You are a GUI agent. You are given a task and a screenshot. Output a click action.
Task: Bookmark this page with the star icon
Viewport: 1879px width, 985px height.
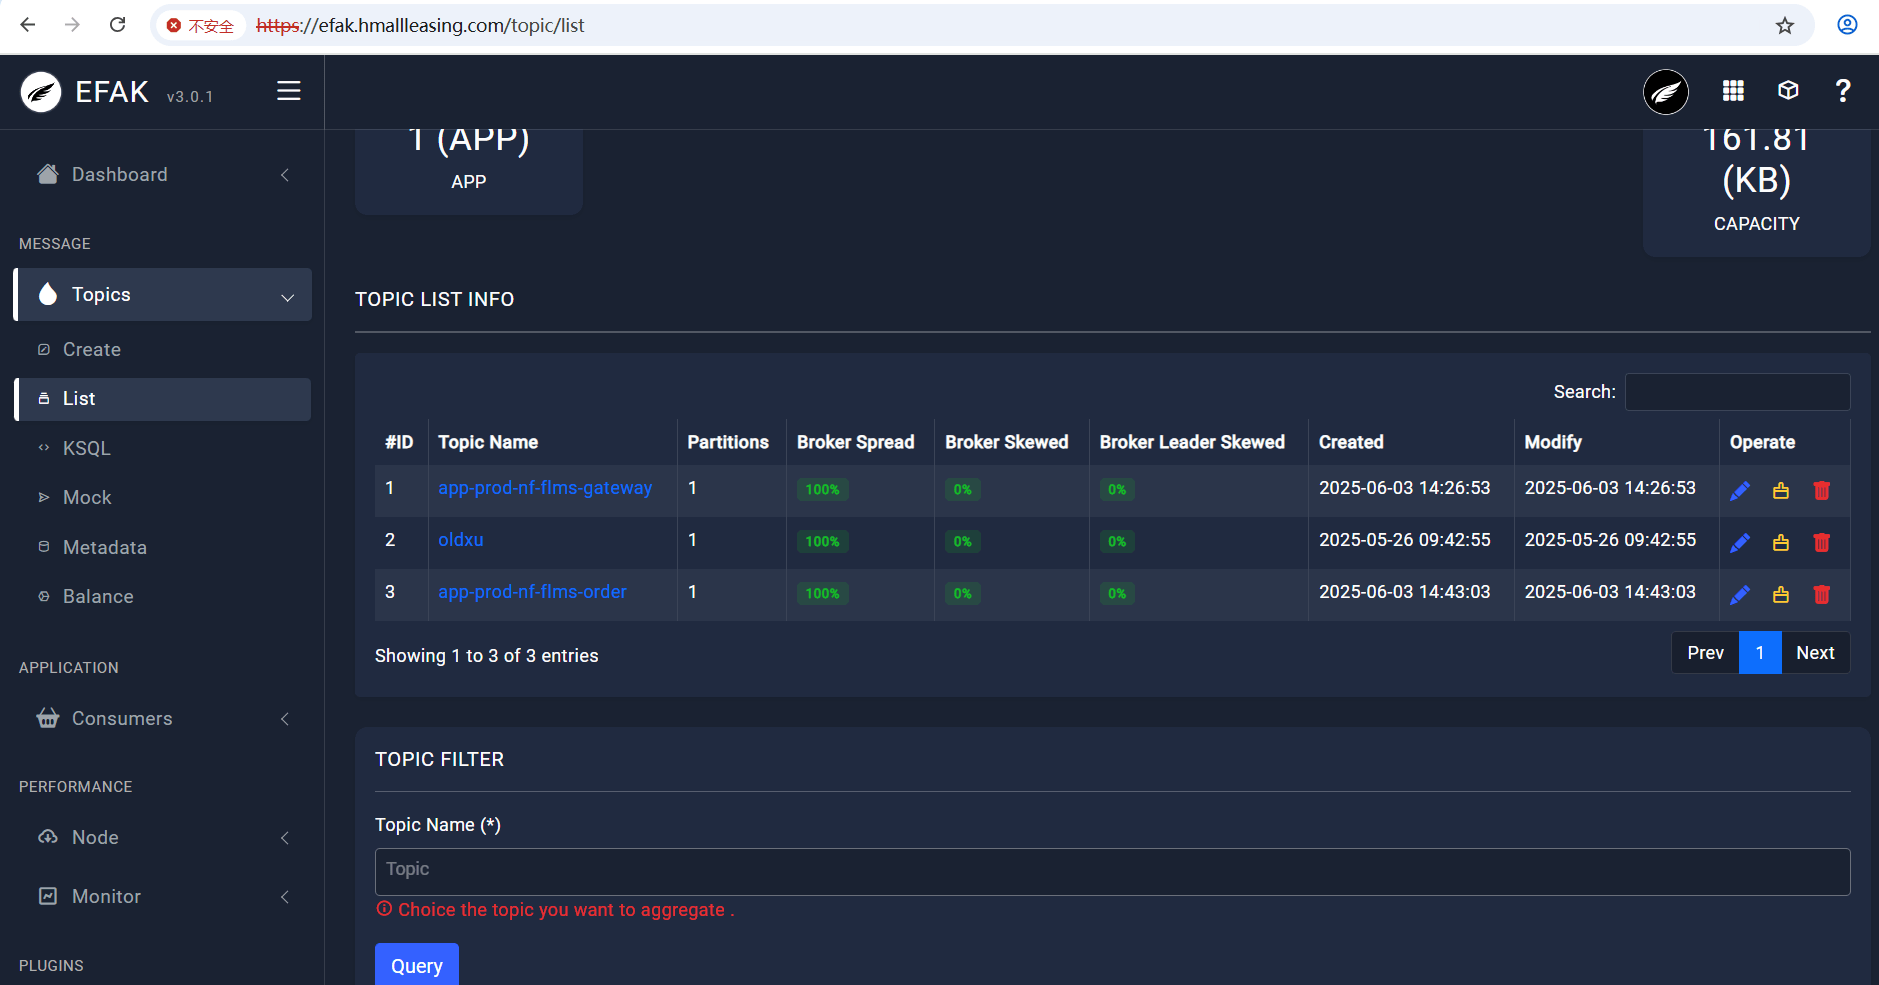[x=1784, y=26]
